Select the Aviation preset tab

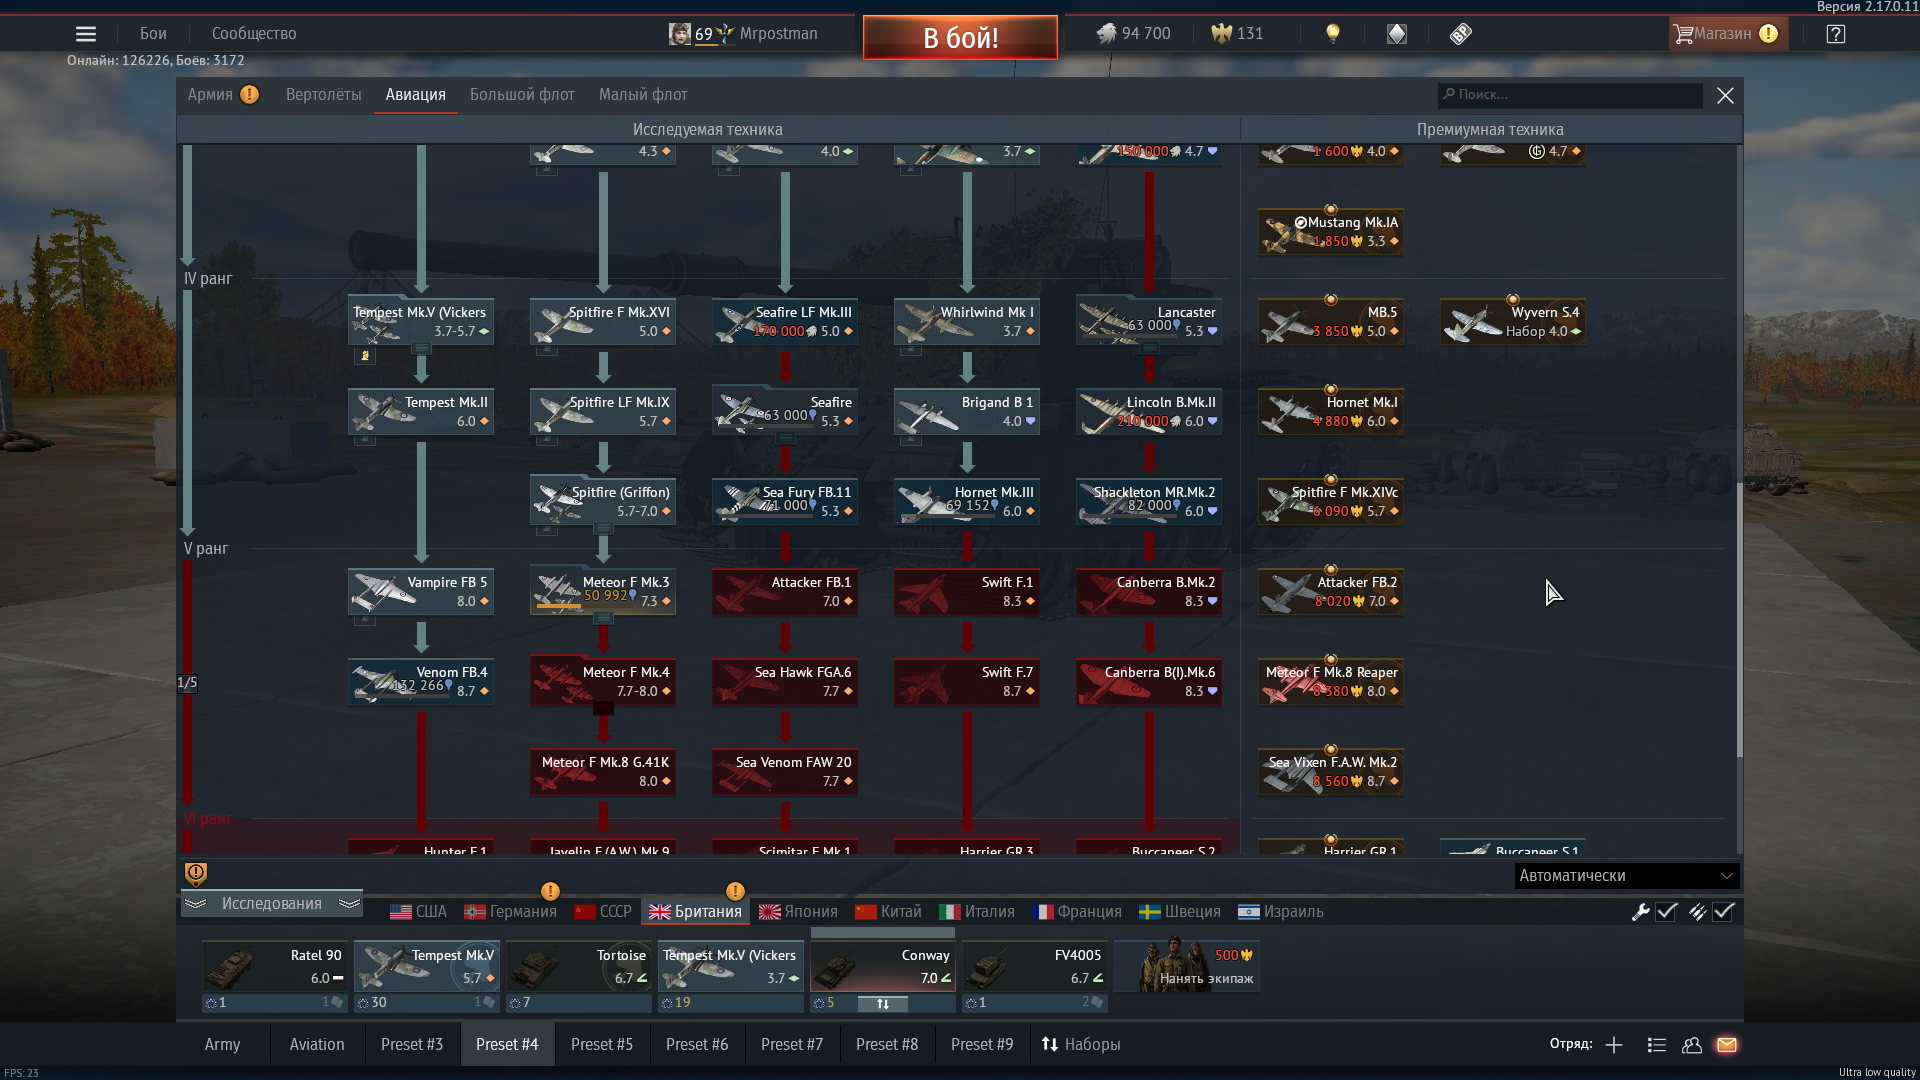coord(317,1044)
